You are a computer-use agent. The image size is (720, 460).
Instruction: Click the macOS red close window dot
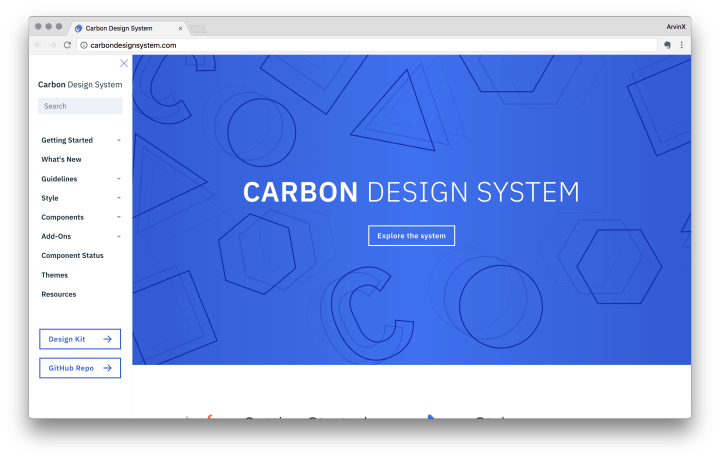coord(38,26)
